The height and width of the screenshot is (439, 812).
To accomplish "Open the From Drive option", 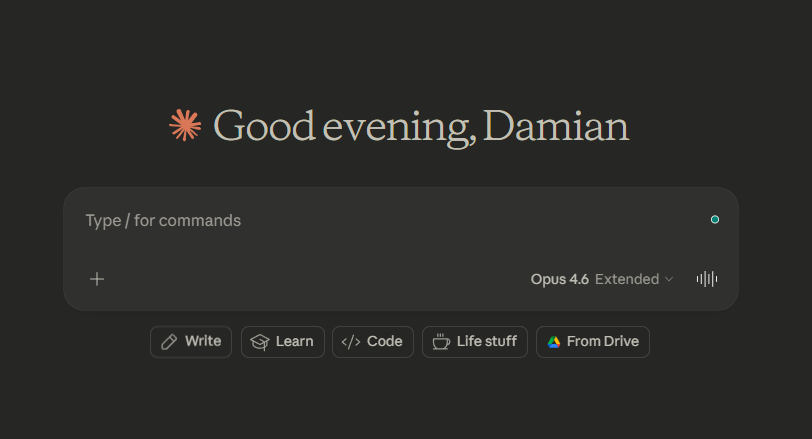I will click(593, 342).
